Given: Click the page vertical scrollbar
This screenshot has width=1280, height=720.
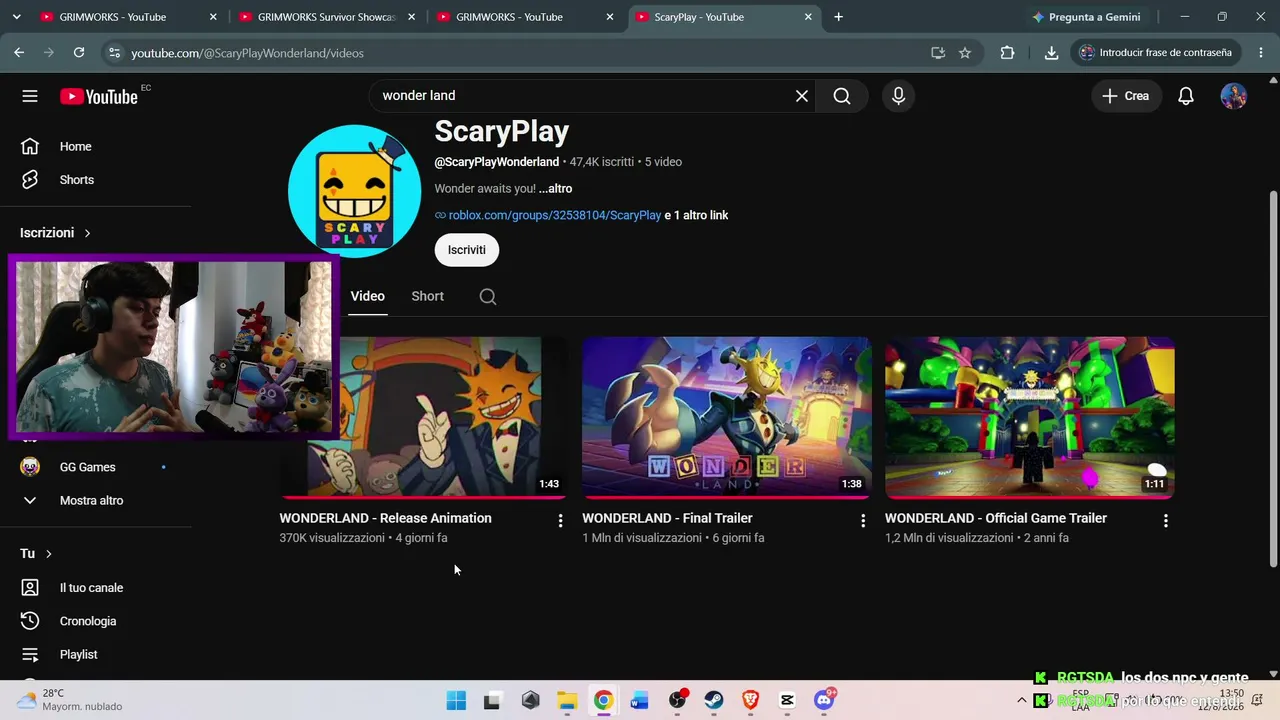Looking at the screenshot, I should [x=1273, y=380].
